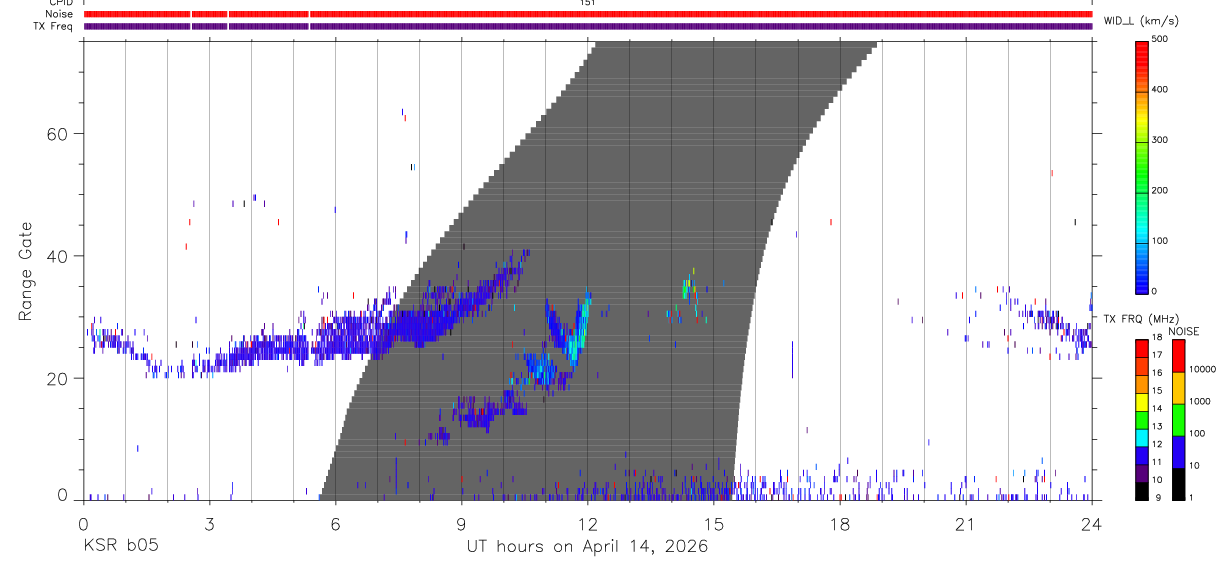
Task: Click the 'Noise' row label
Action: [59, 15]
